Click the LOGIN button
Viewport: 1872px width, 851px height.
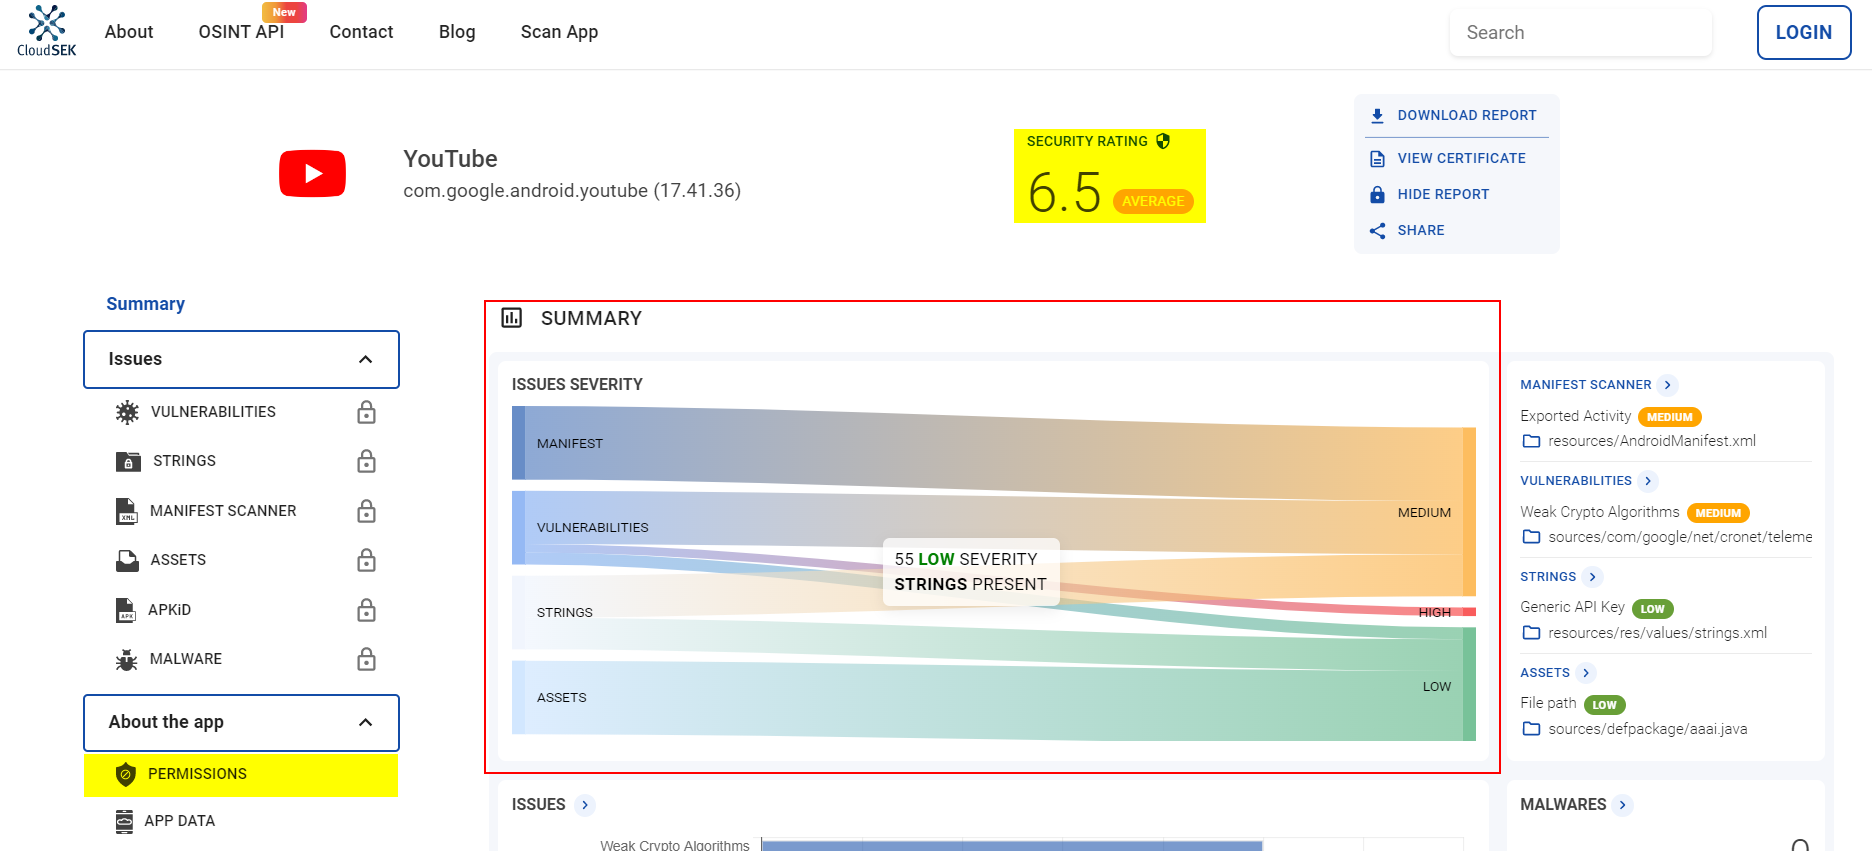1804,33
